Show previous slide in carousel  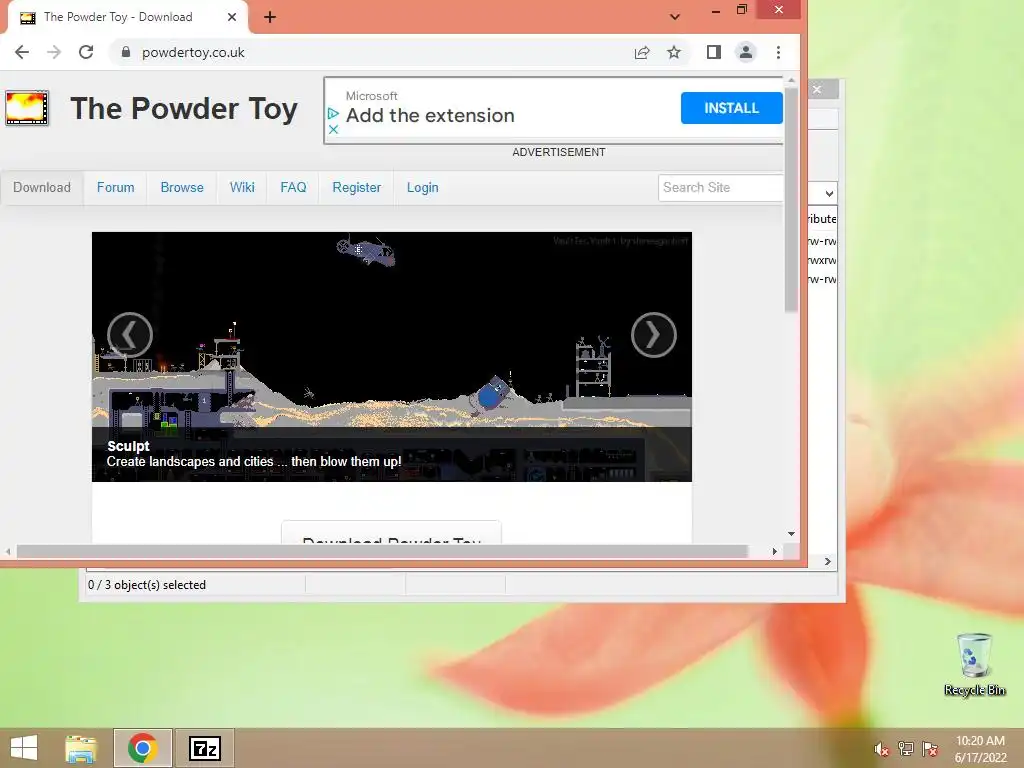[x=130, y=335]
